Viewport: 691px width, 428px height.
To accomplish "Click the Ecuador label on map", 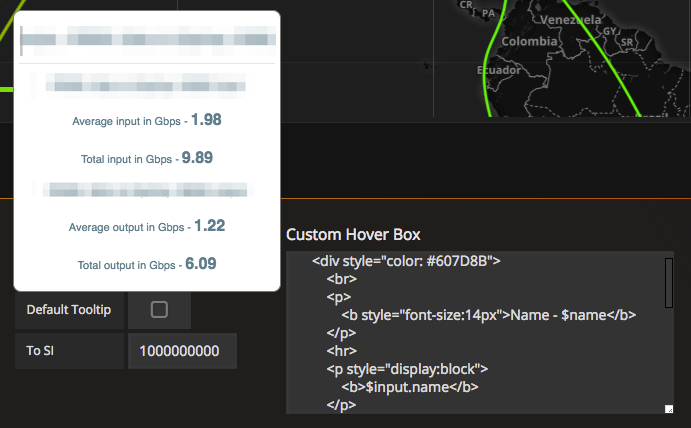I will (x=499, y=70).
